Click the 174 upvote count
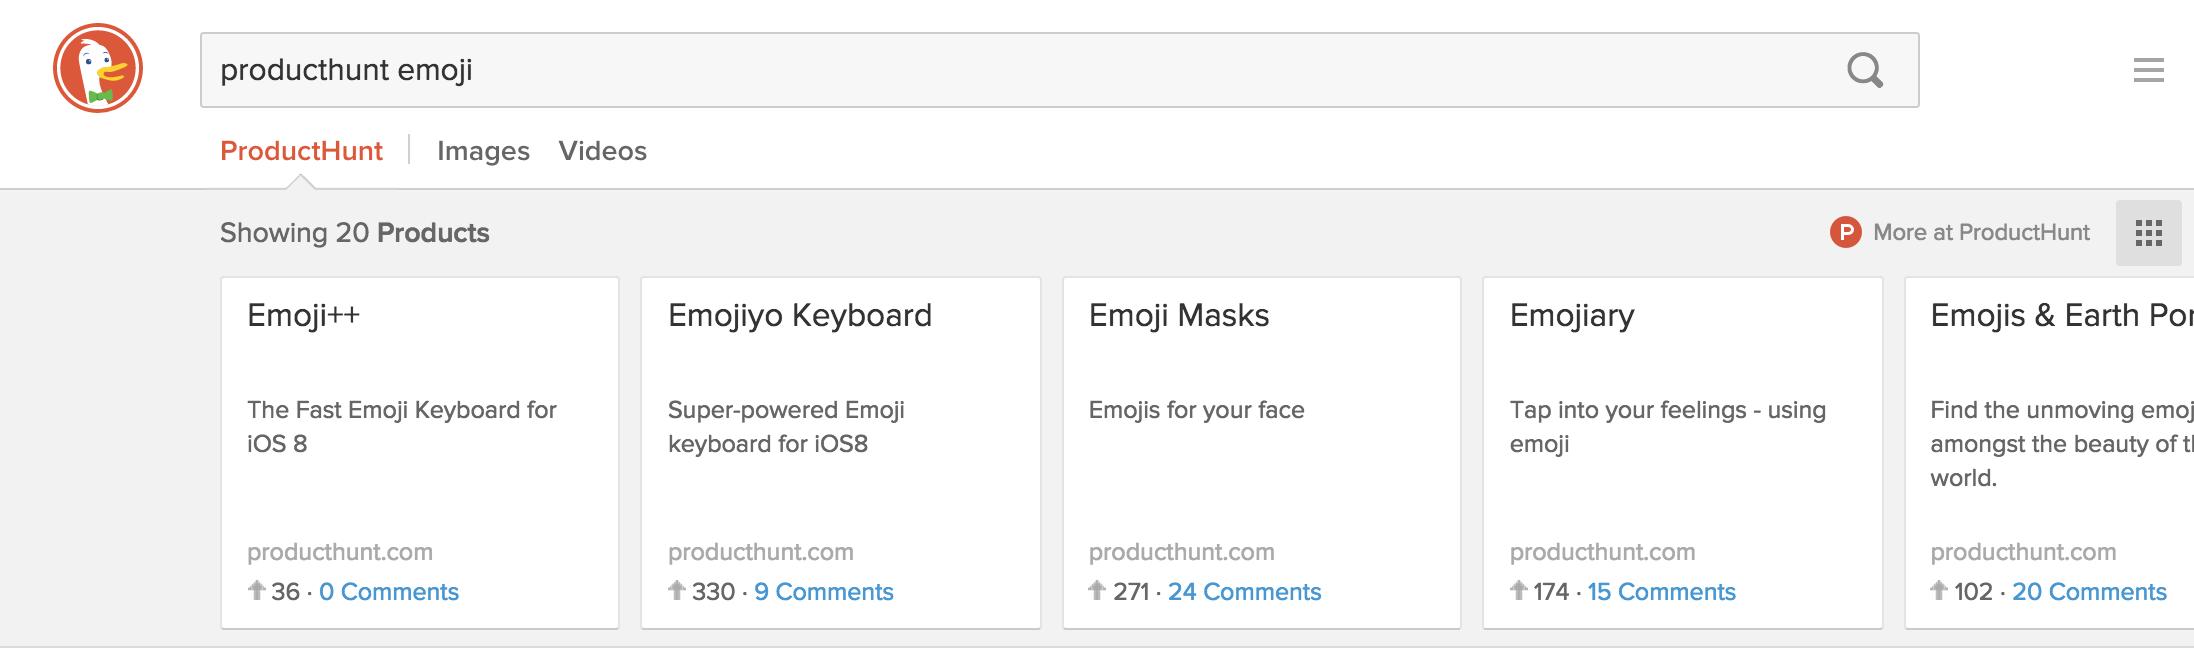 1551,592
